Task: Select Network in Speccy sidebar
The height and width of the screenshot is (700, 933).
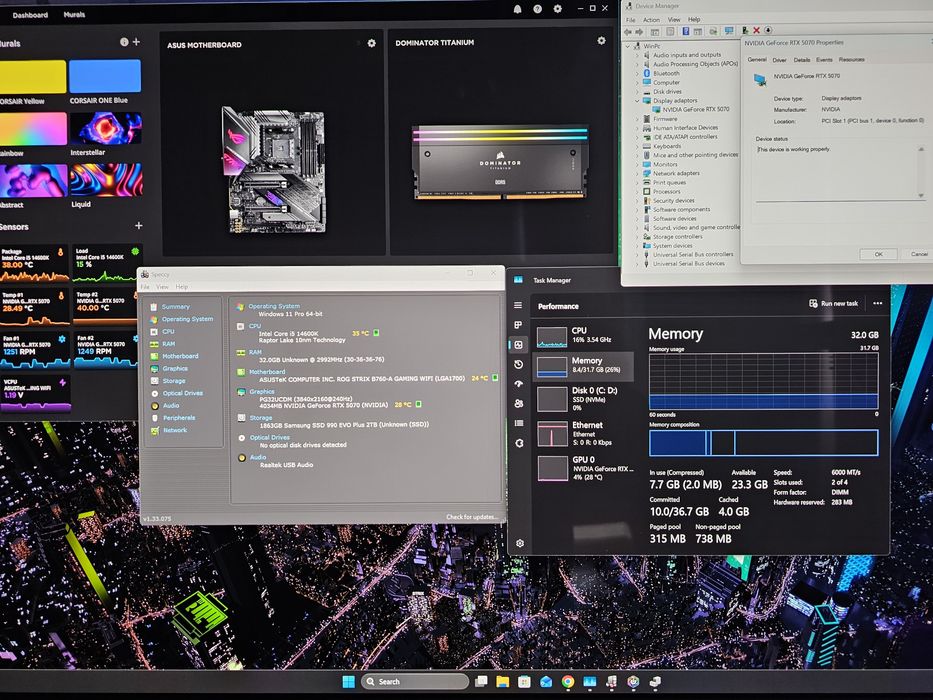Action: (175, 430)
